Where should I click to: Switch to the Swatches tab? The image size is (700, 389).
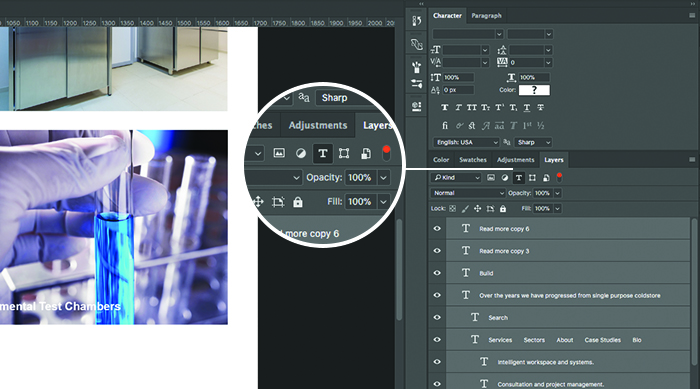pyautogui.click(x=473, y=160)
